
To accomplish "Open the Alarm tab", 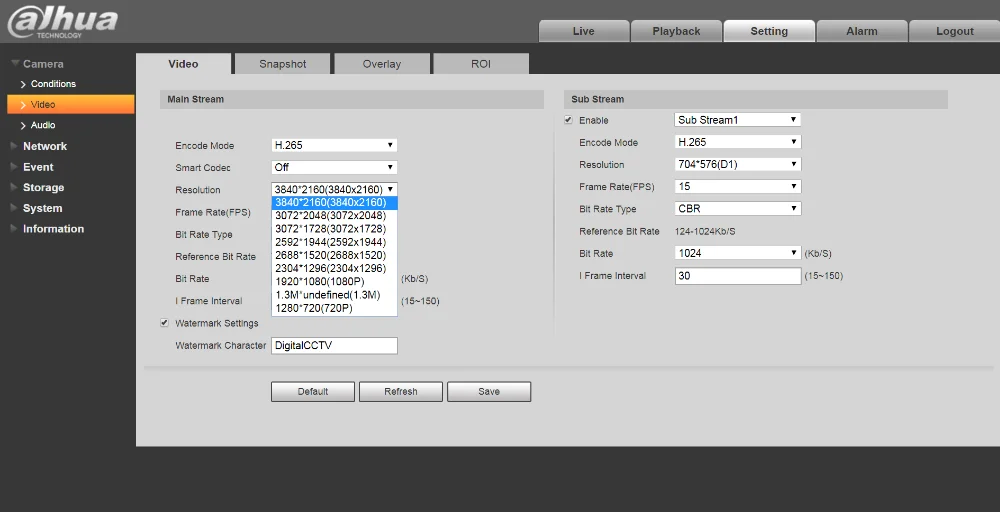I will pos(862,31).
